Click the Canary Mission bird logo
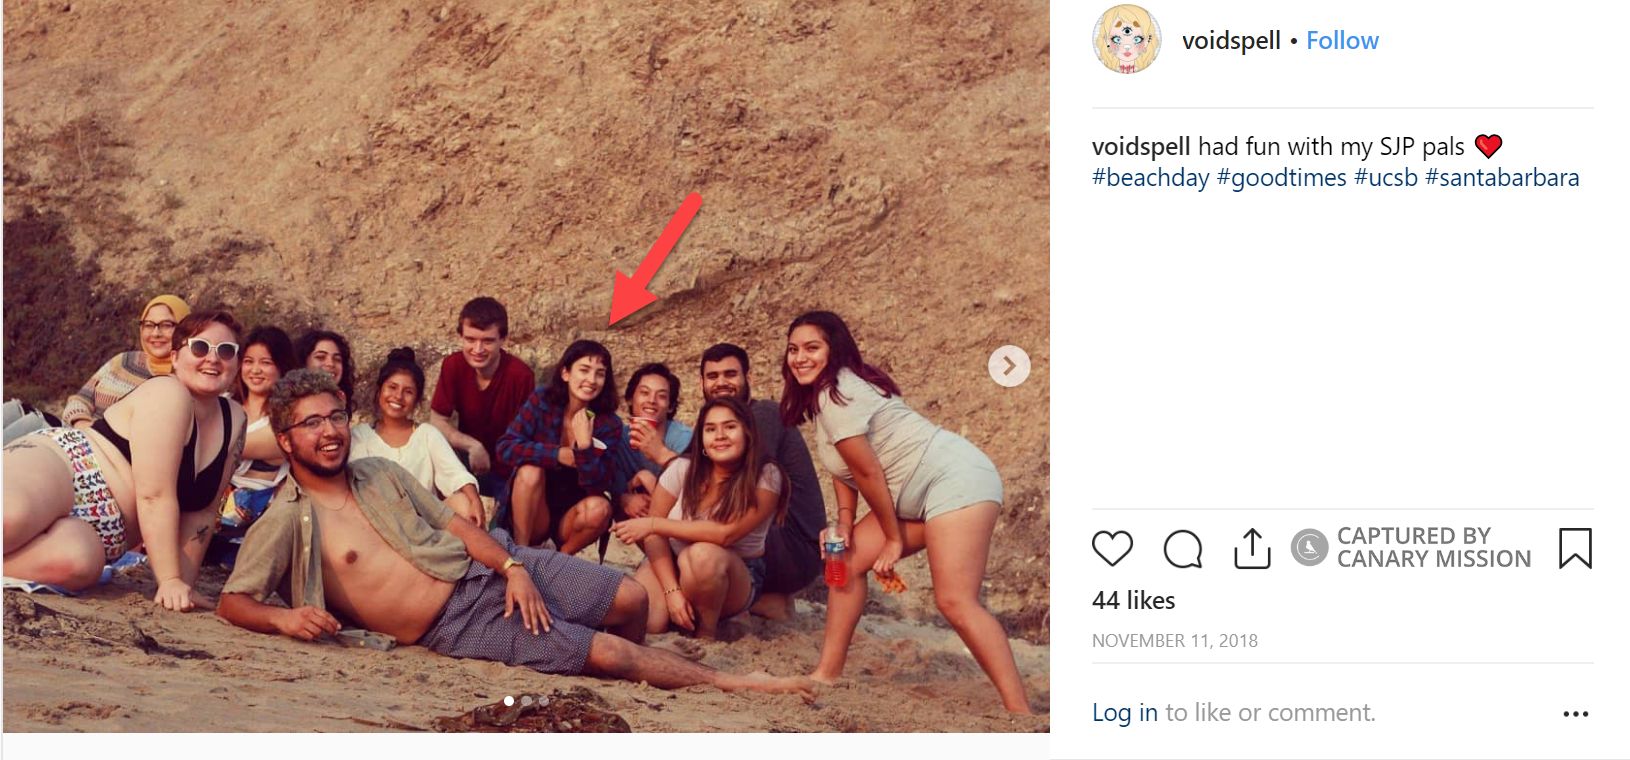Viewport: 1630px width, 760px height. tap(1311, 548)
